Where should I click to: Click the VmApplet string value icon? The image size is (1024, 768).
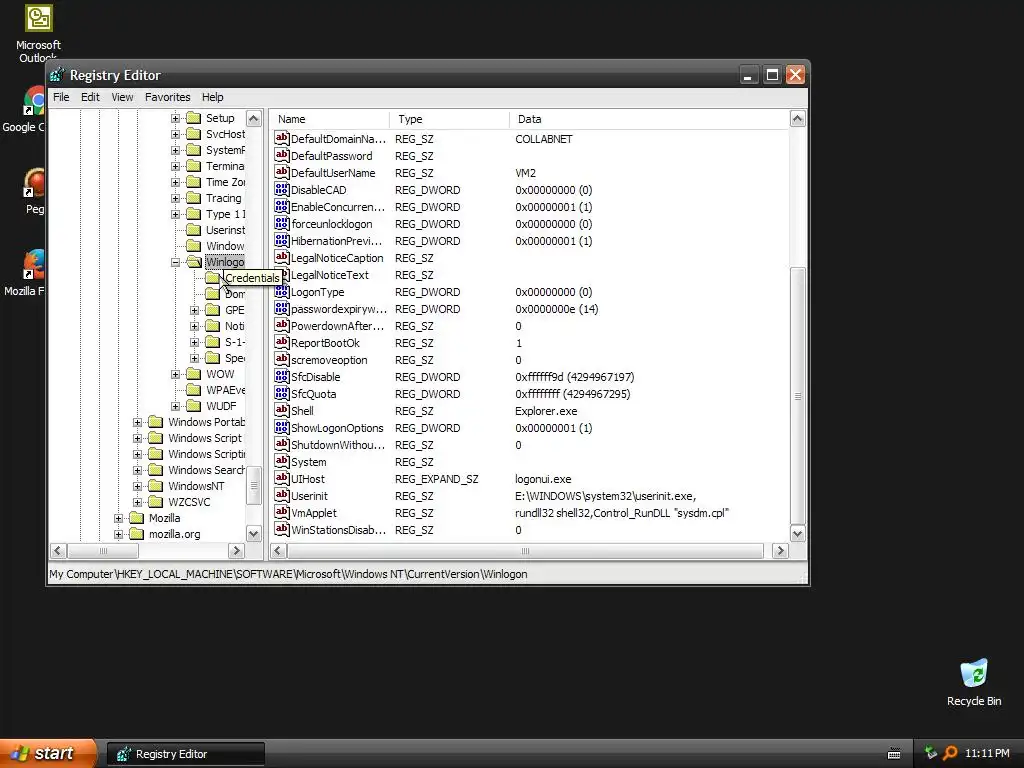[x=281, y=512]
